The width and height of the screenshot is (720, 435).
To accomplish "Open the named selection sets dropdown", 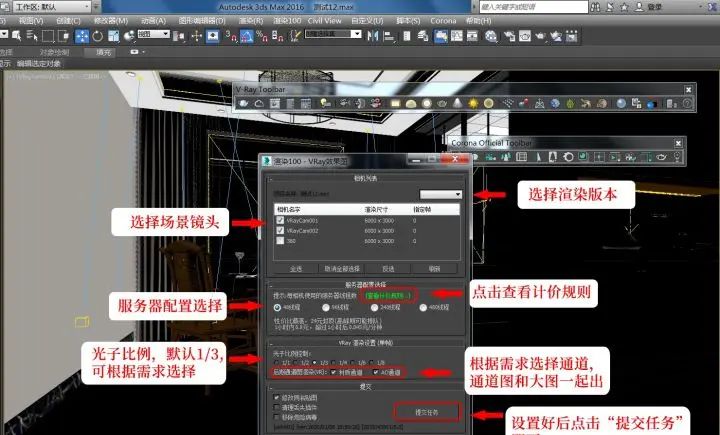I will tap(333, 34).
